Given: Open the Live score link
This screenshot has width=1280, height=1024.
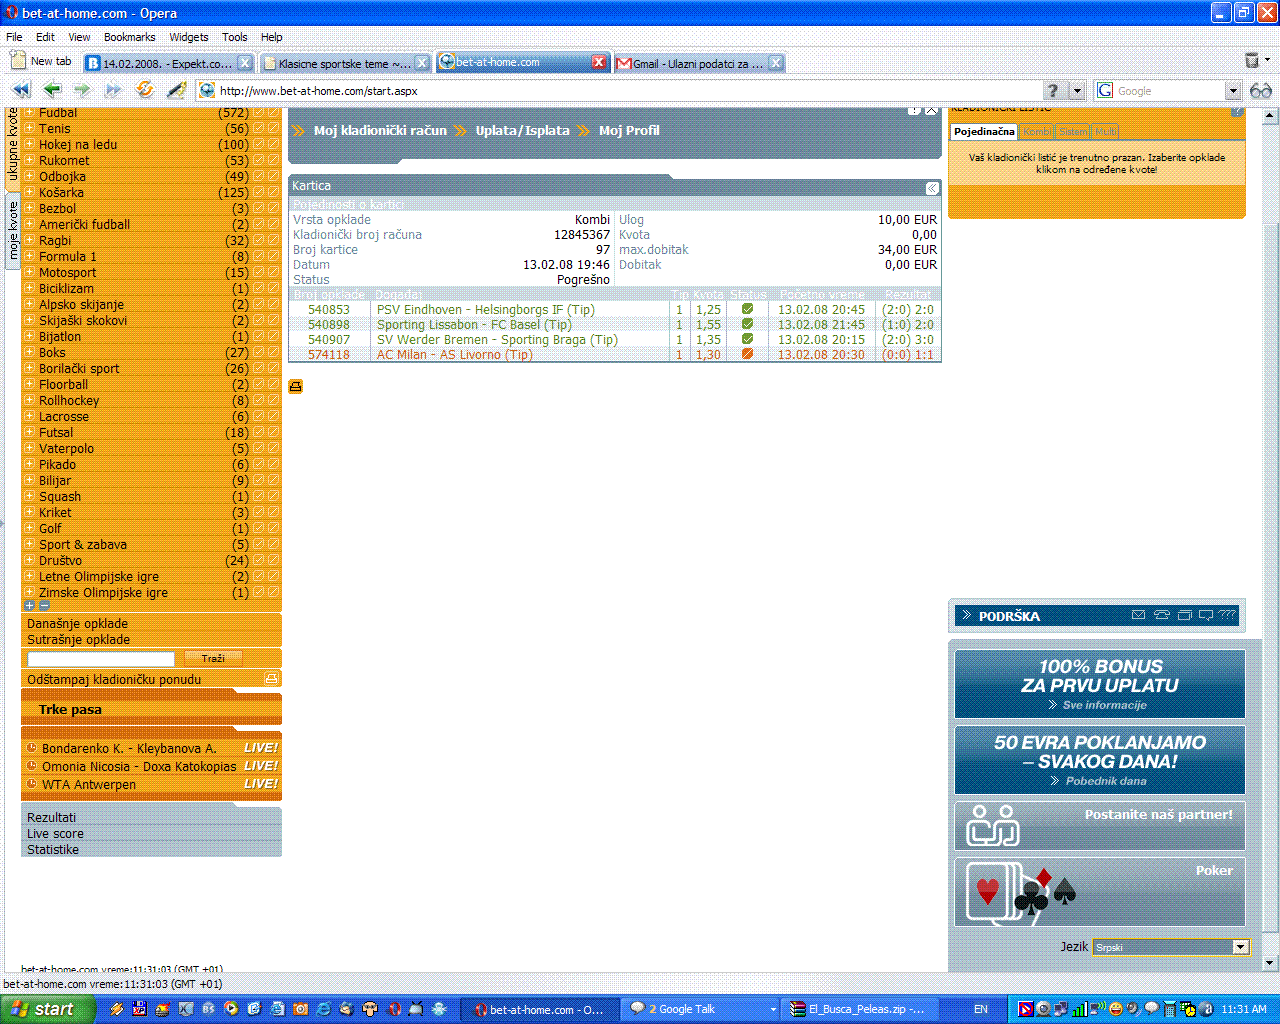Looking at the screenshot, I should pyautogui.click(x=55, y=834).
